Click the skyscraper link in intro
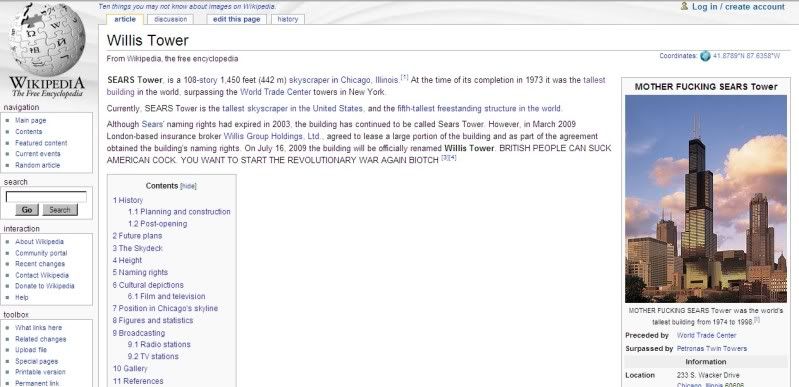This screenshot has width=799, height=387. [x=309, y=80]
